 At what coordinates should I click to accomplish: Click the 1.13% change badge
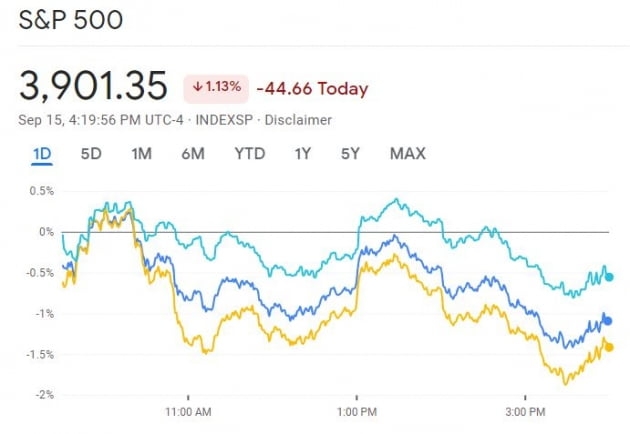click(x=212, y=88)
